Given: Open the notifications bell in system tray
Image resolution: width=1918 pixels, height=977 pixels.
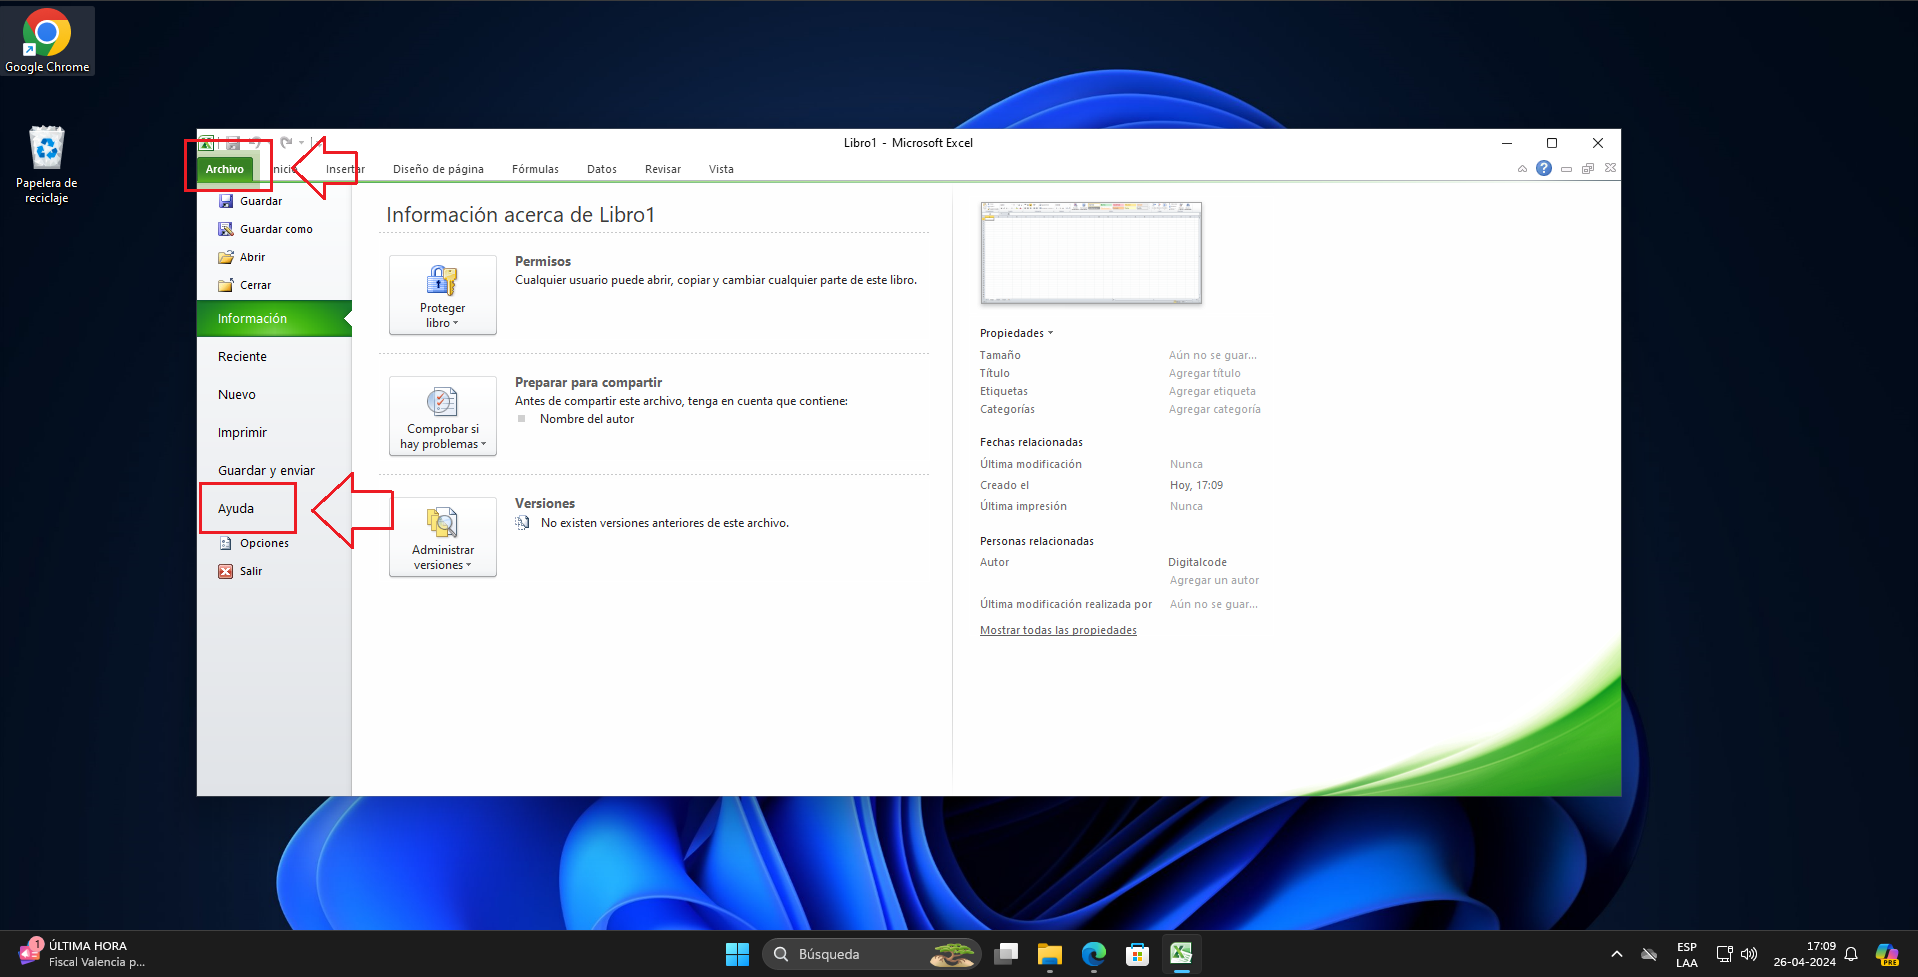Looking at the screenshot, I should pos(1851,954).
